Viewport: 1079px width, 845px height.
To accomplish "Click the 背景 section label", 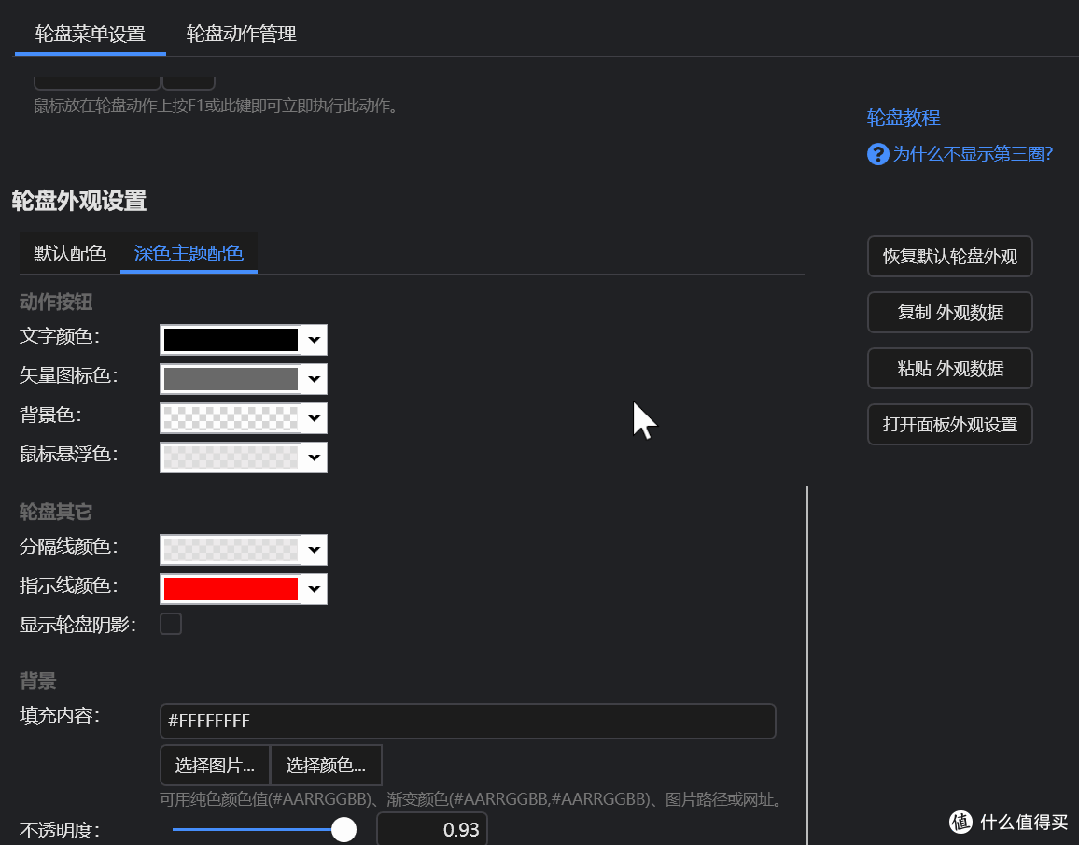I will tap(38, 681).
